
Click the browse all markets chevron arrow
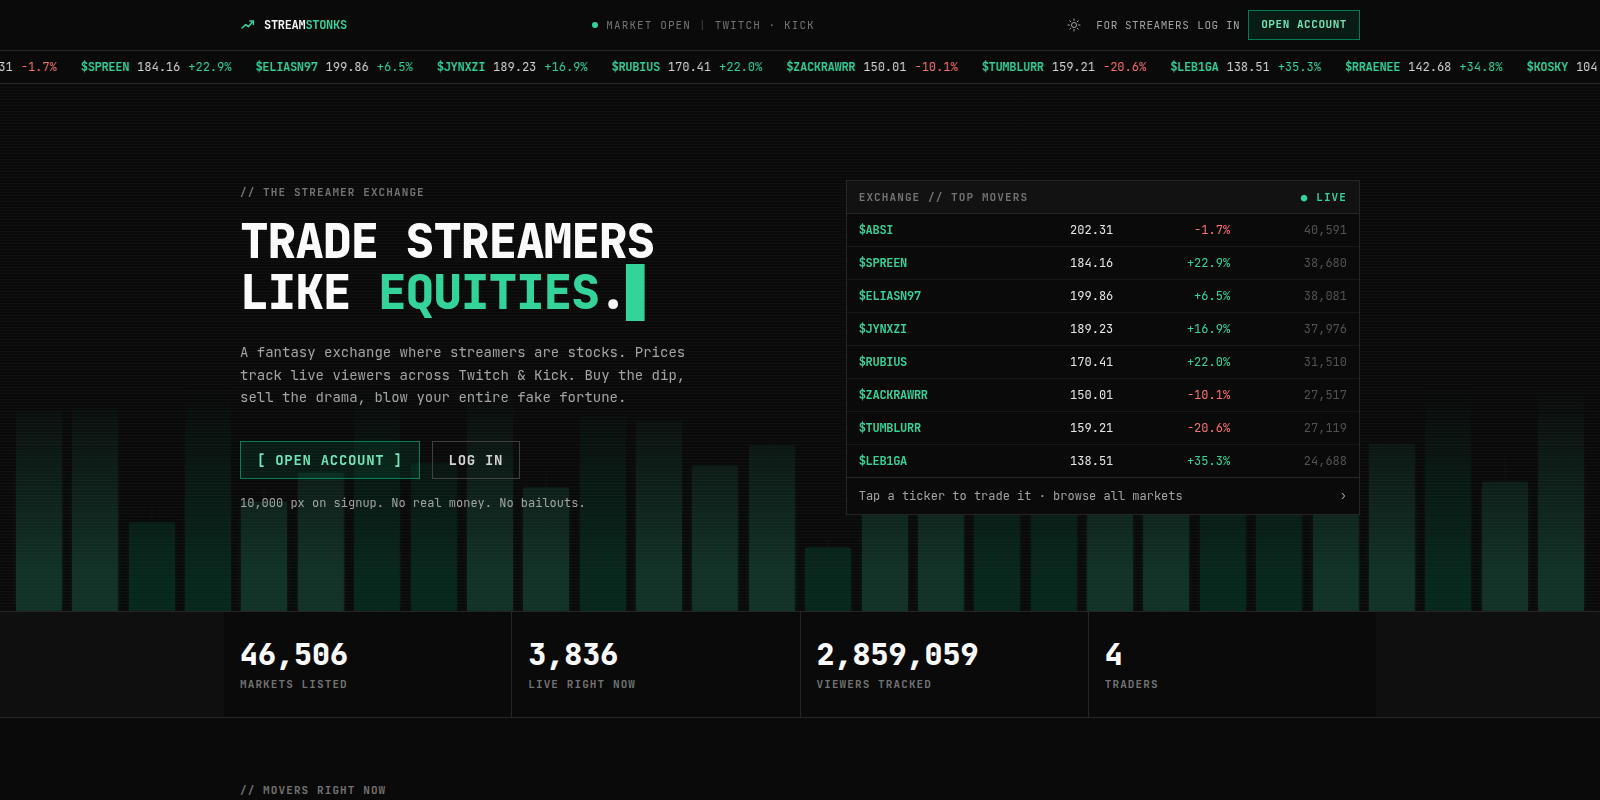1343,496
